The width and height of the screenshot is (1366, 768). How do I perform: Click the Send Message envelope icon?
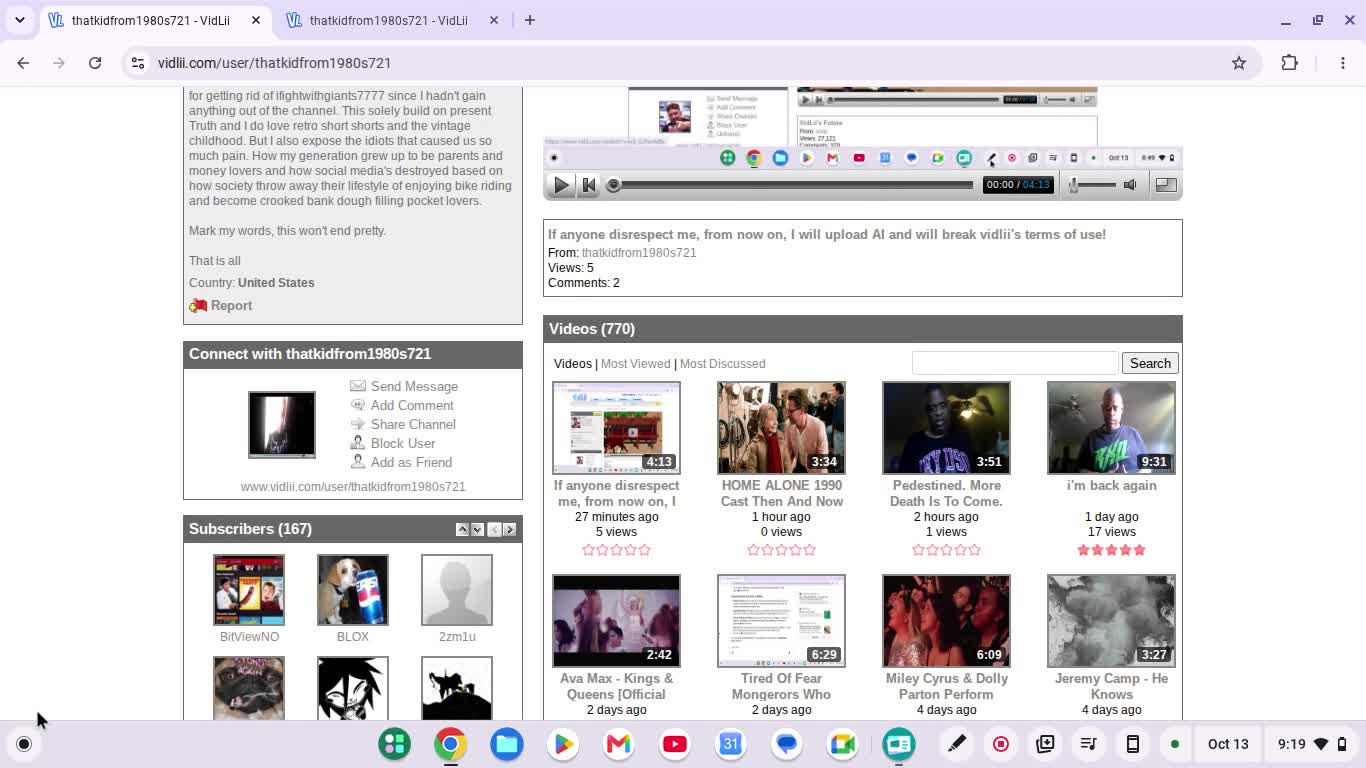pyautogui.click(x=358, y=386)
